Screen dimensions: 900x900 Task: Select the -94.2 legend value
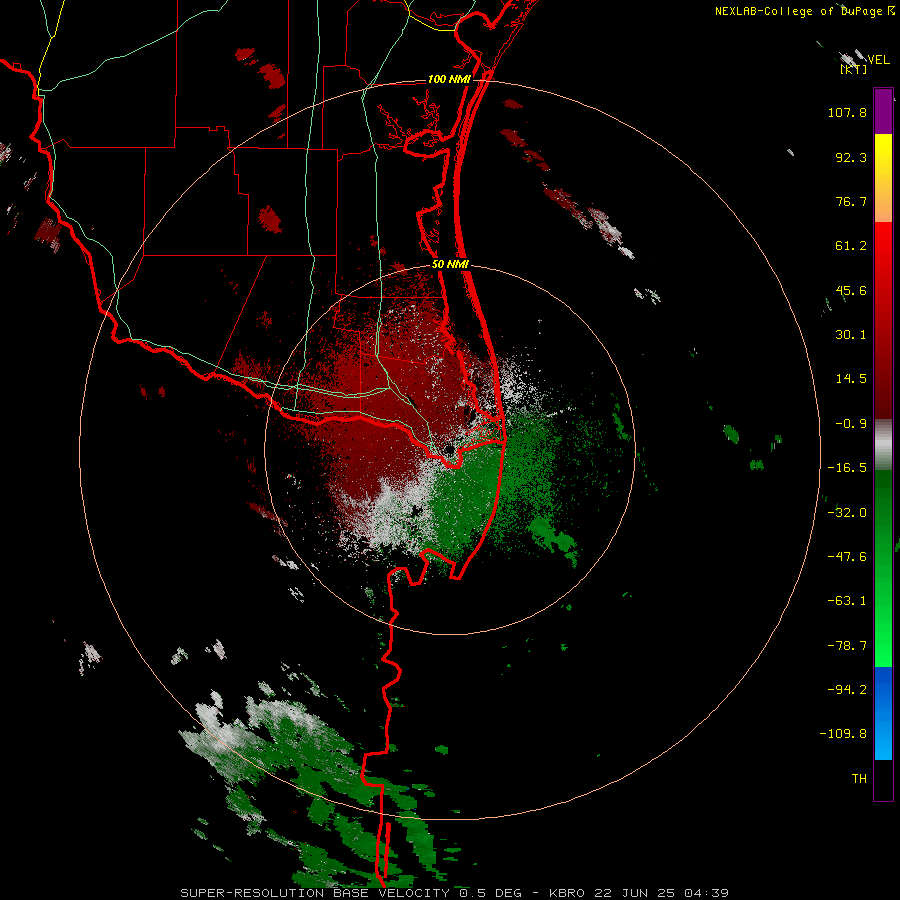pyautogui.click(x=847, y=689)
